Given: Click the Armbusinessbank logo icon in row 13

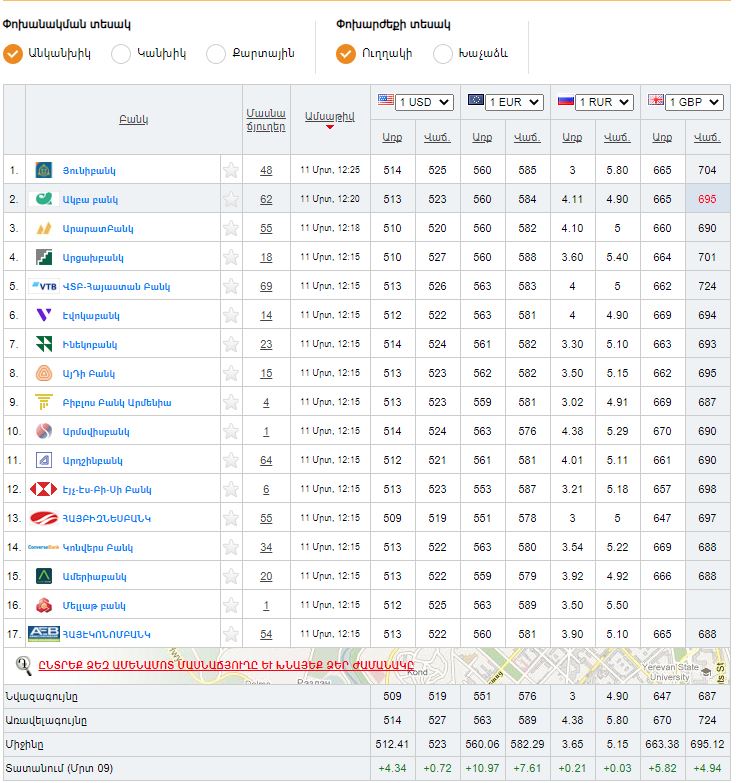Looking at the screenshot, I should pos(43,518).
